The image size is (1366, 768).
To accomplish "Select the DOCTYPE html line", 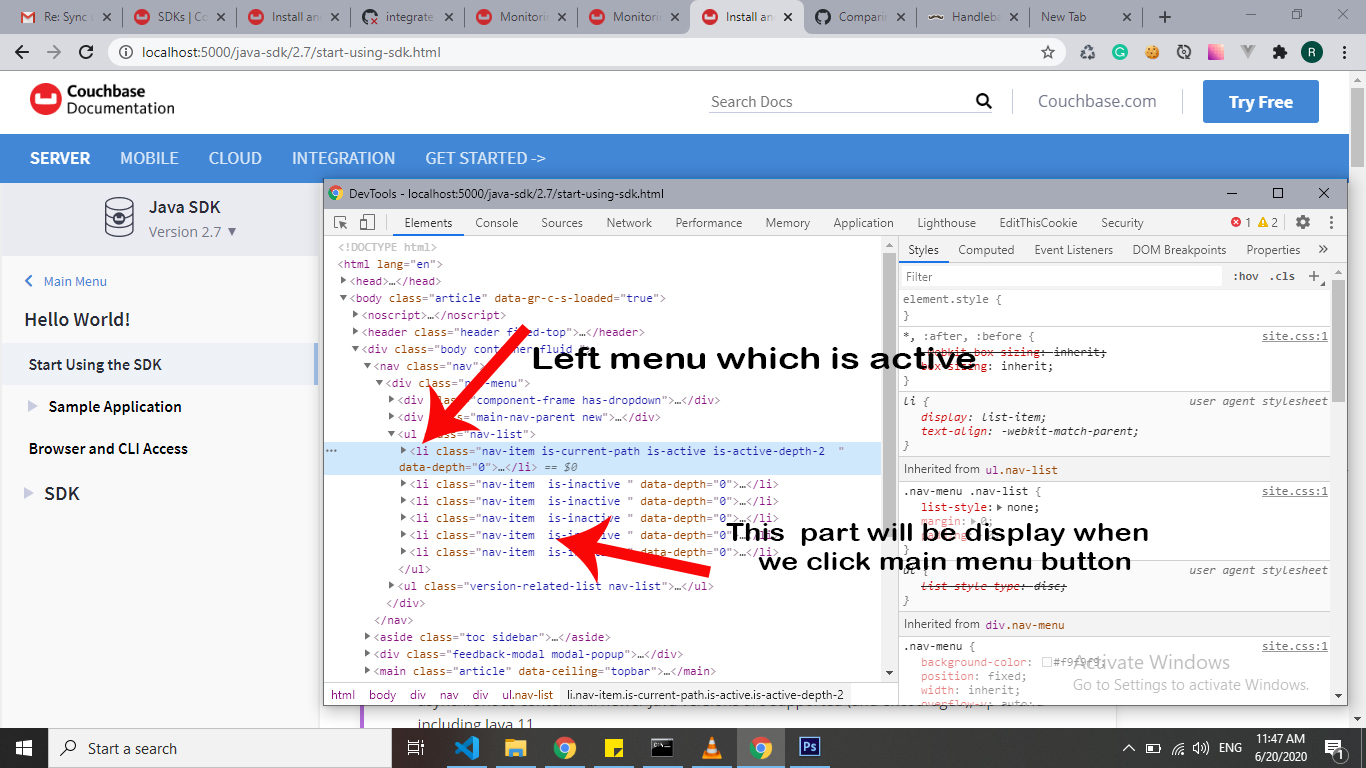I will pyautogui.click(x=387, y=247).
